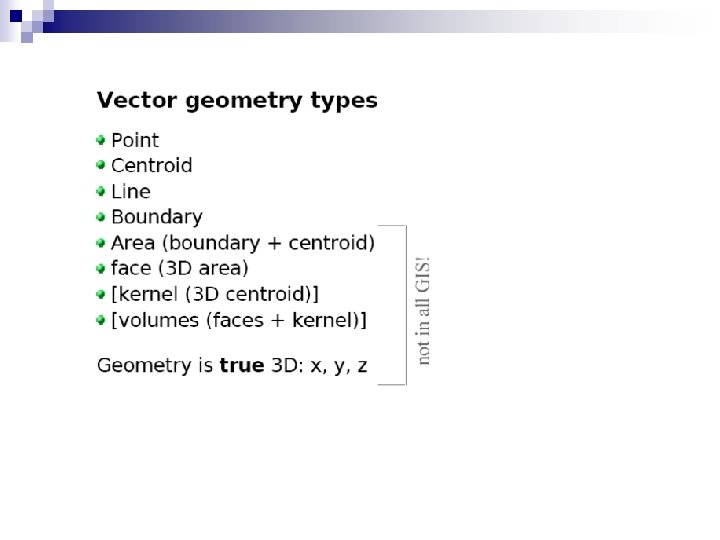Click the green bullet beside Point
Screen dimensions: 720x540
click(101, 139)
